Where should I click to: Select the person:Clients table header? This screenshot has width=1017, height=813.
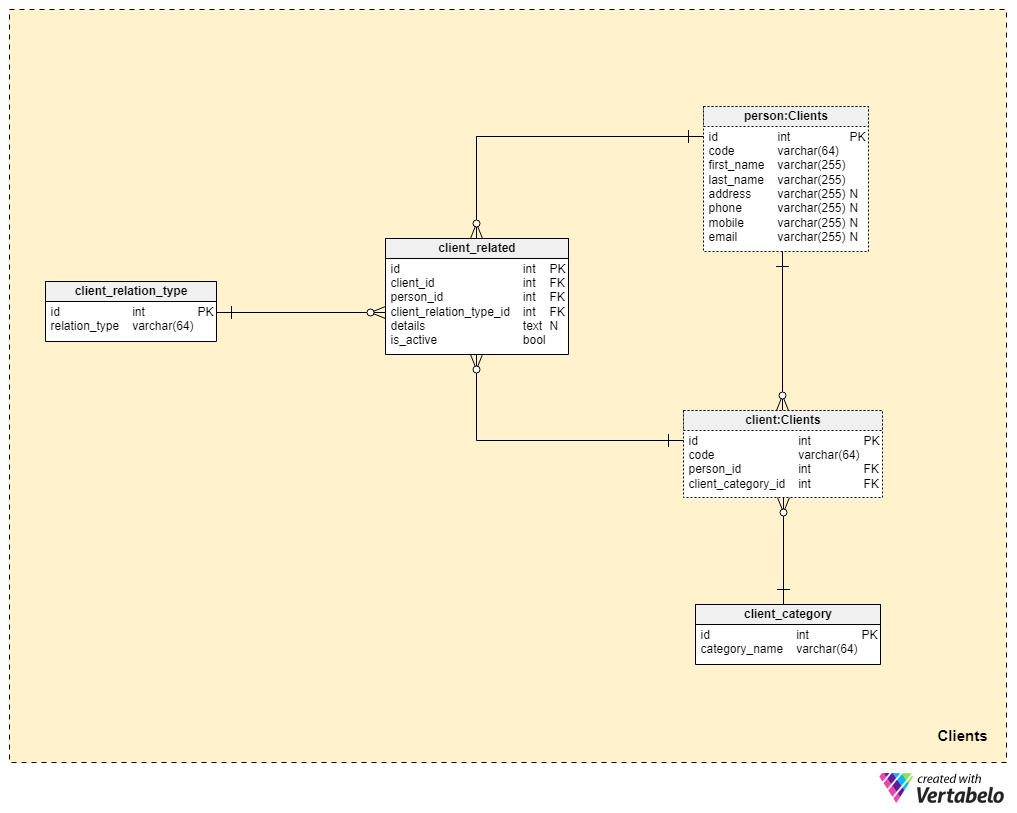pos(785,116)
